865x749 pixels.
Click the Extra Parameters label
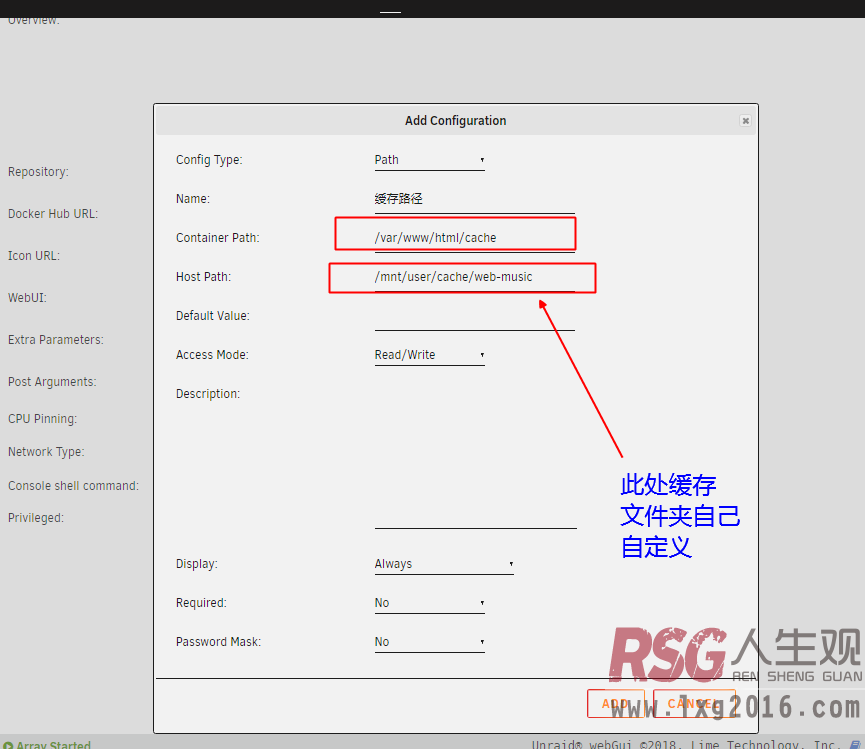click(x=56, y=340)
